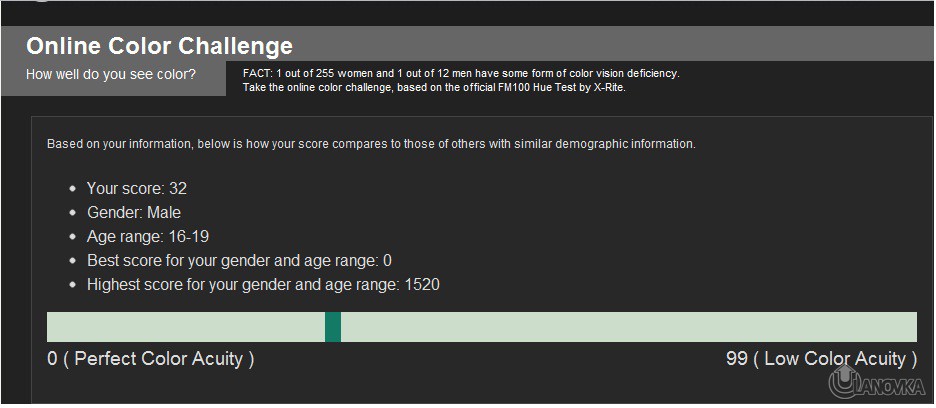The width and height of the screenshot is (936, 408).
Task: Click the 'Based on your information' sentence
Action: point(371,144)
